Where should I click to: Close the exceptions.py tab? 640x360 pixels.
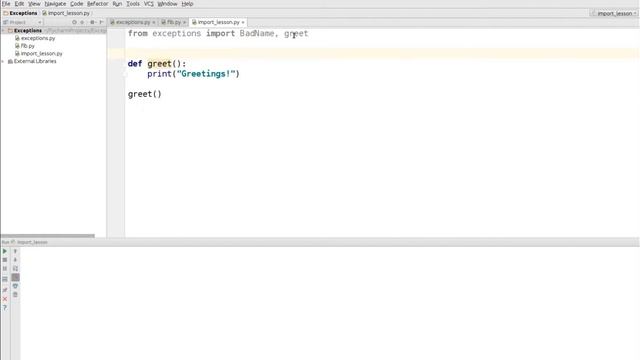154,22
